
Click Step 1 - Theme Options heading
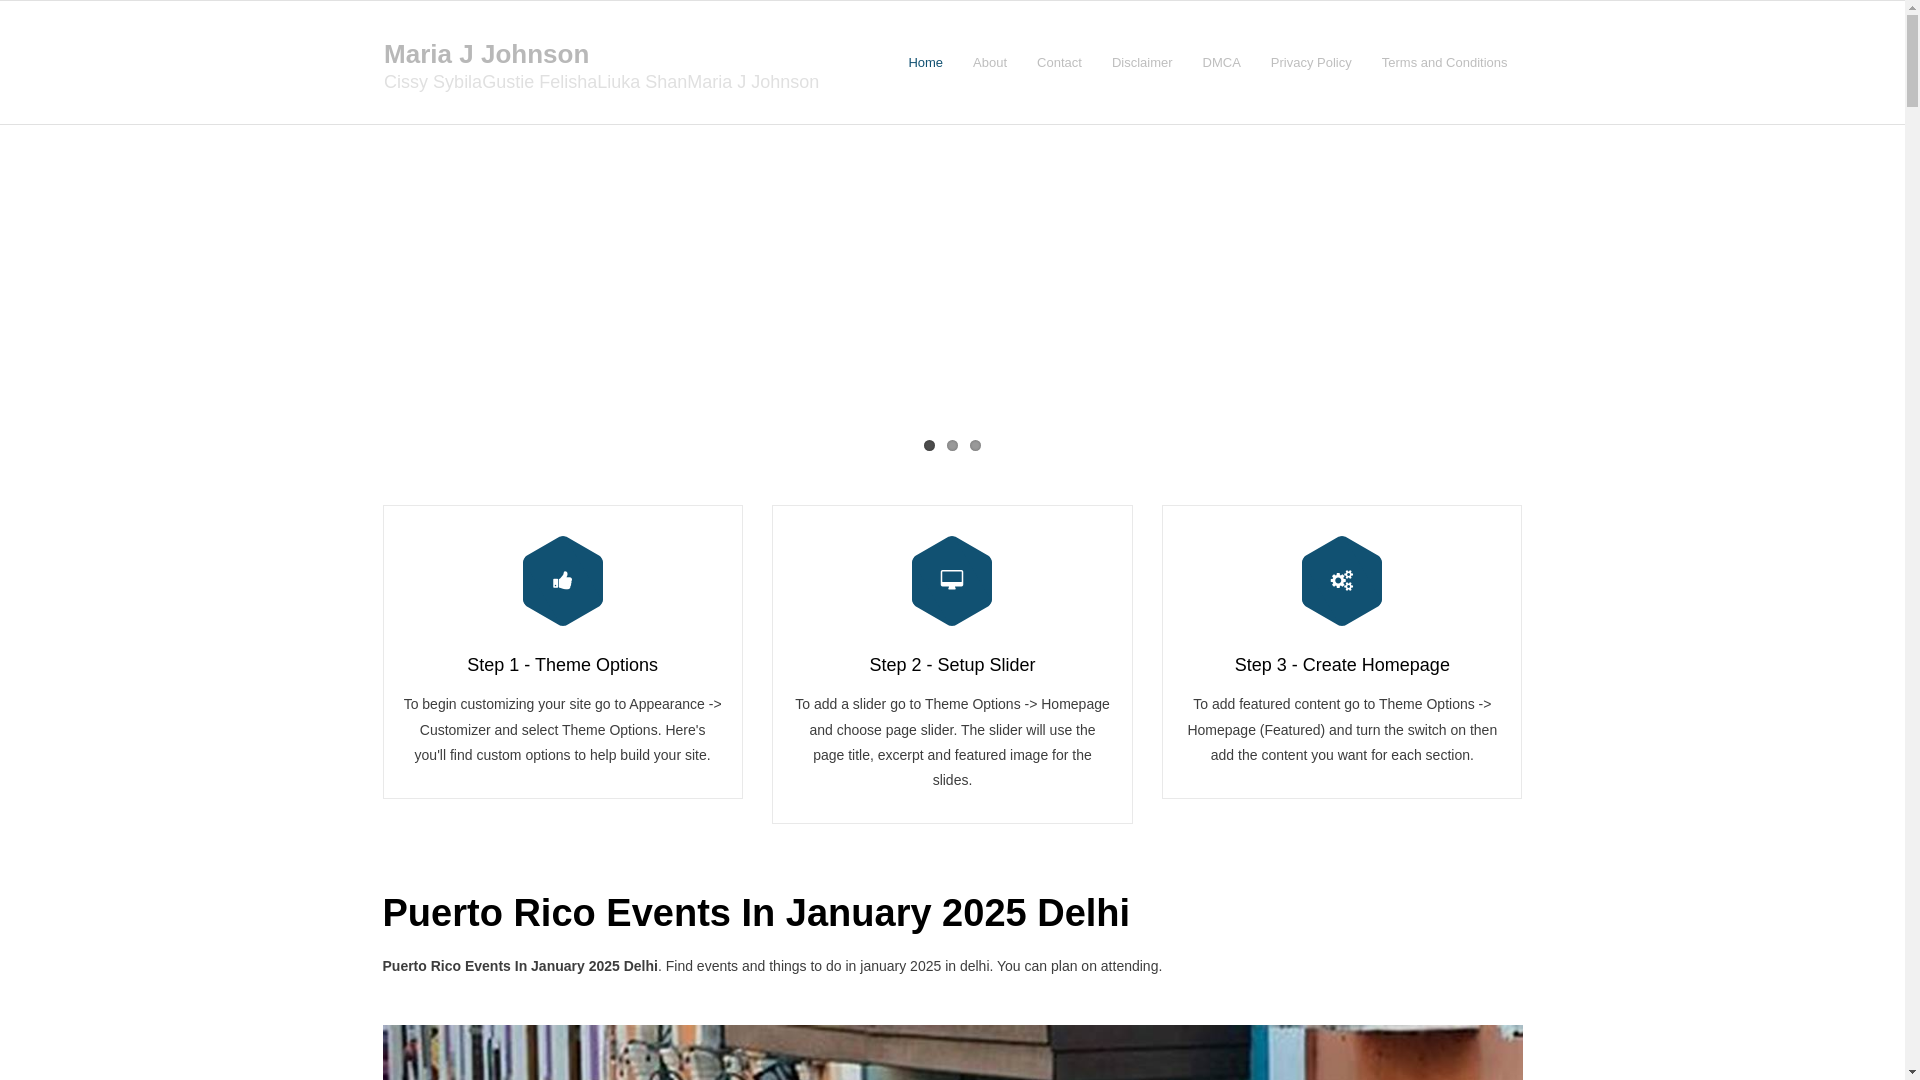[x=562, y=665]
